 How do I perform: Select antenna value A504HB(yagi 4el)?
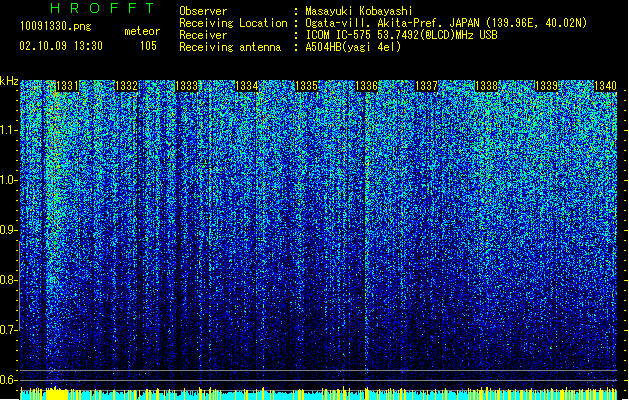click(x=353, y=47)
